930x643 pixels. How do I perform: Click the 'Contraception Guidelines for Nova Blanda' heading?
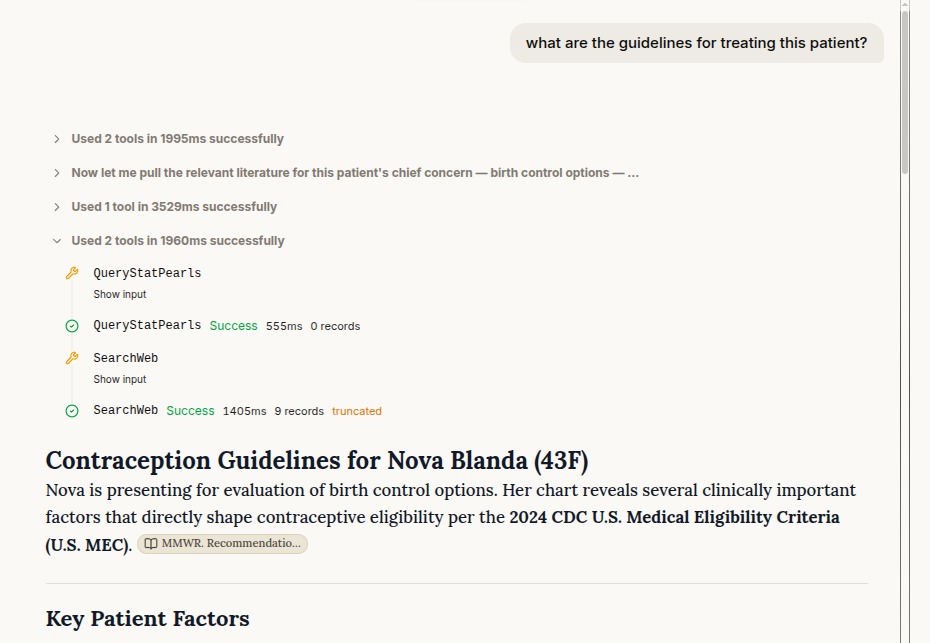[317, 460]
